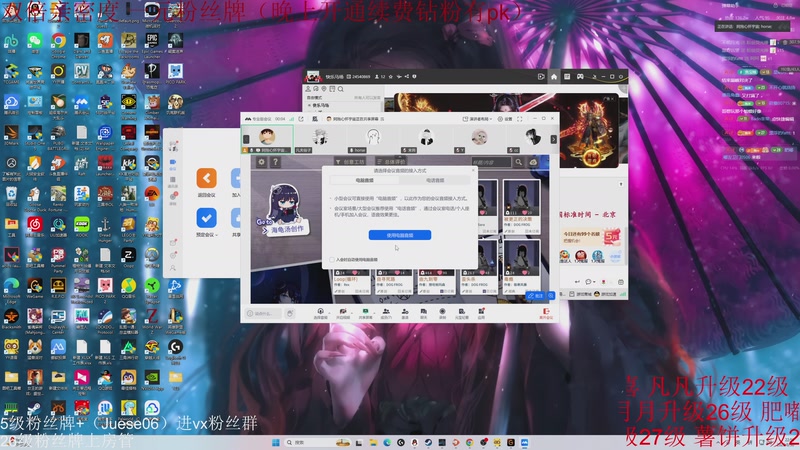Click the layout panel icon beside home

coord(567,77)
